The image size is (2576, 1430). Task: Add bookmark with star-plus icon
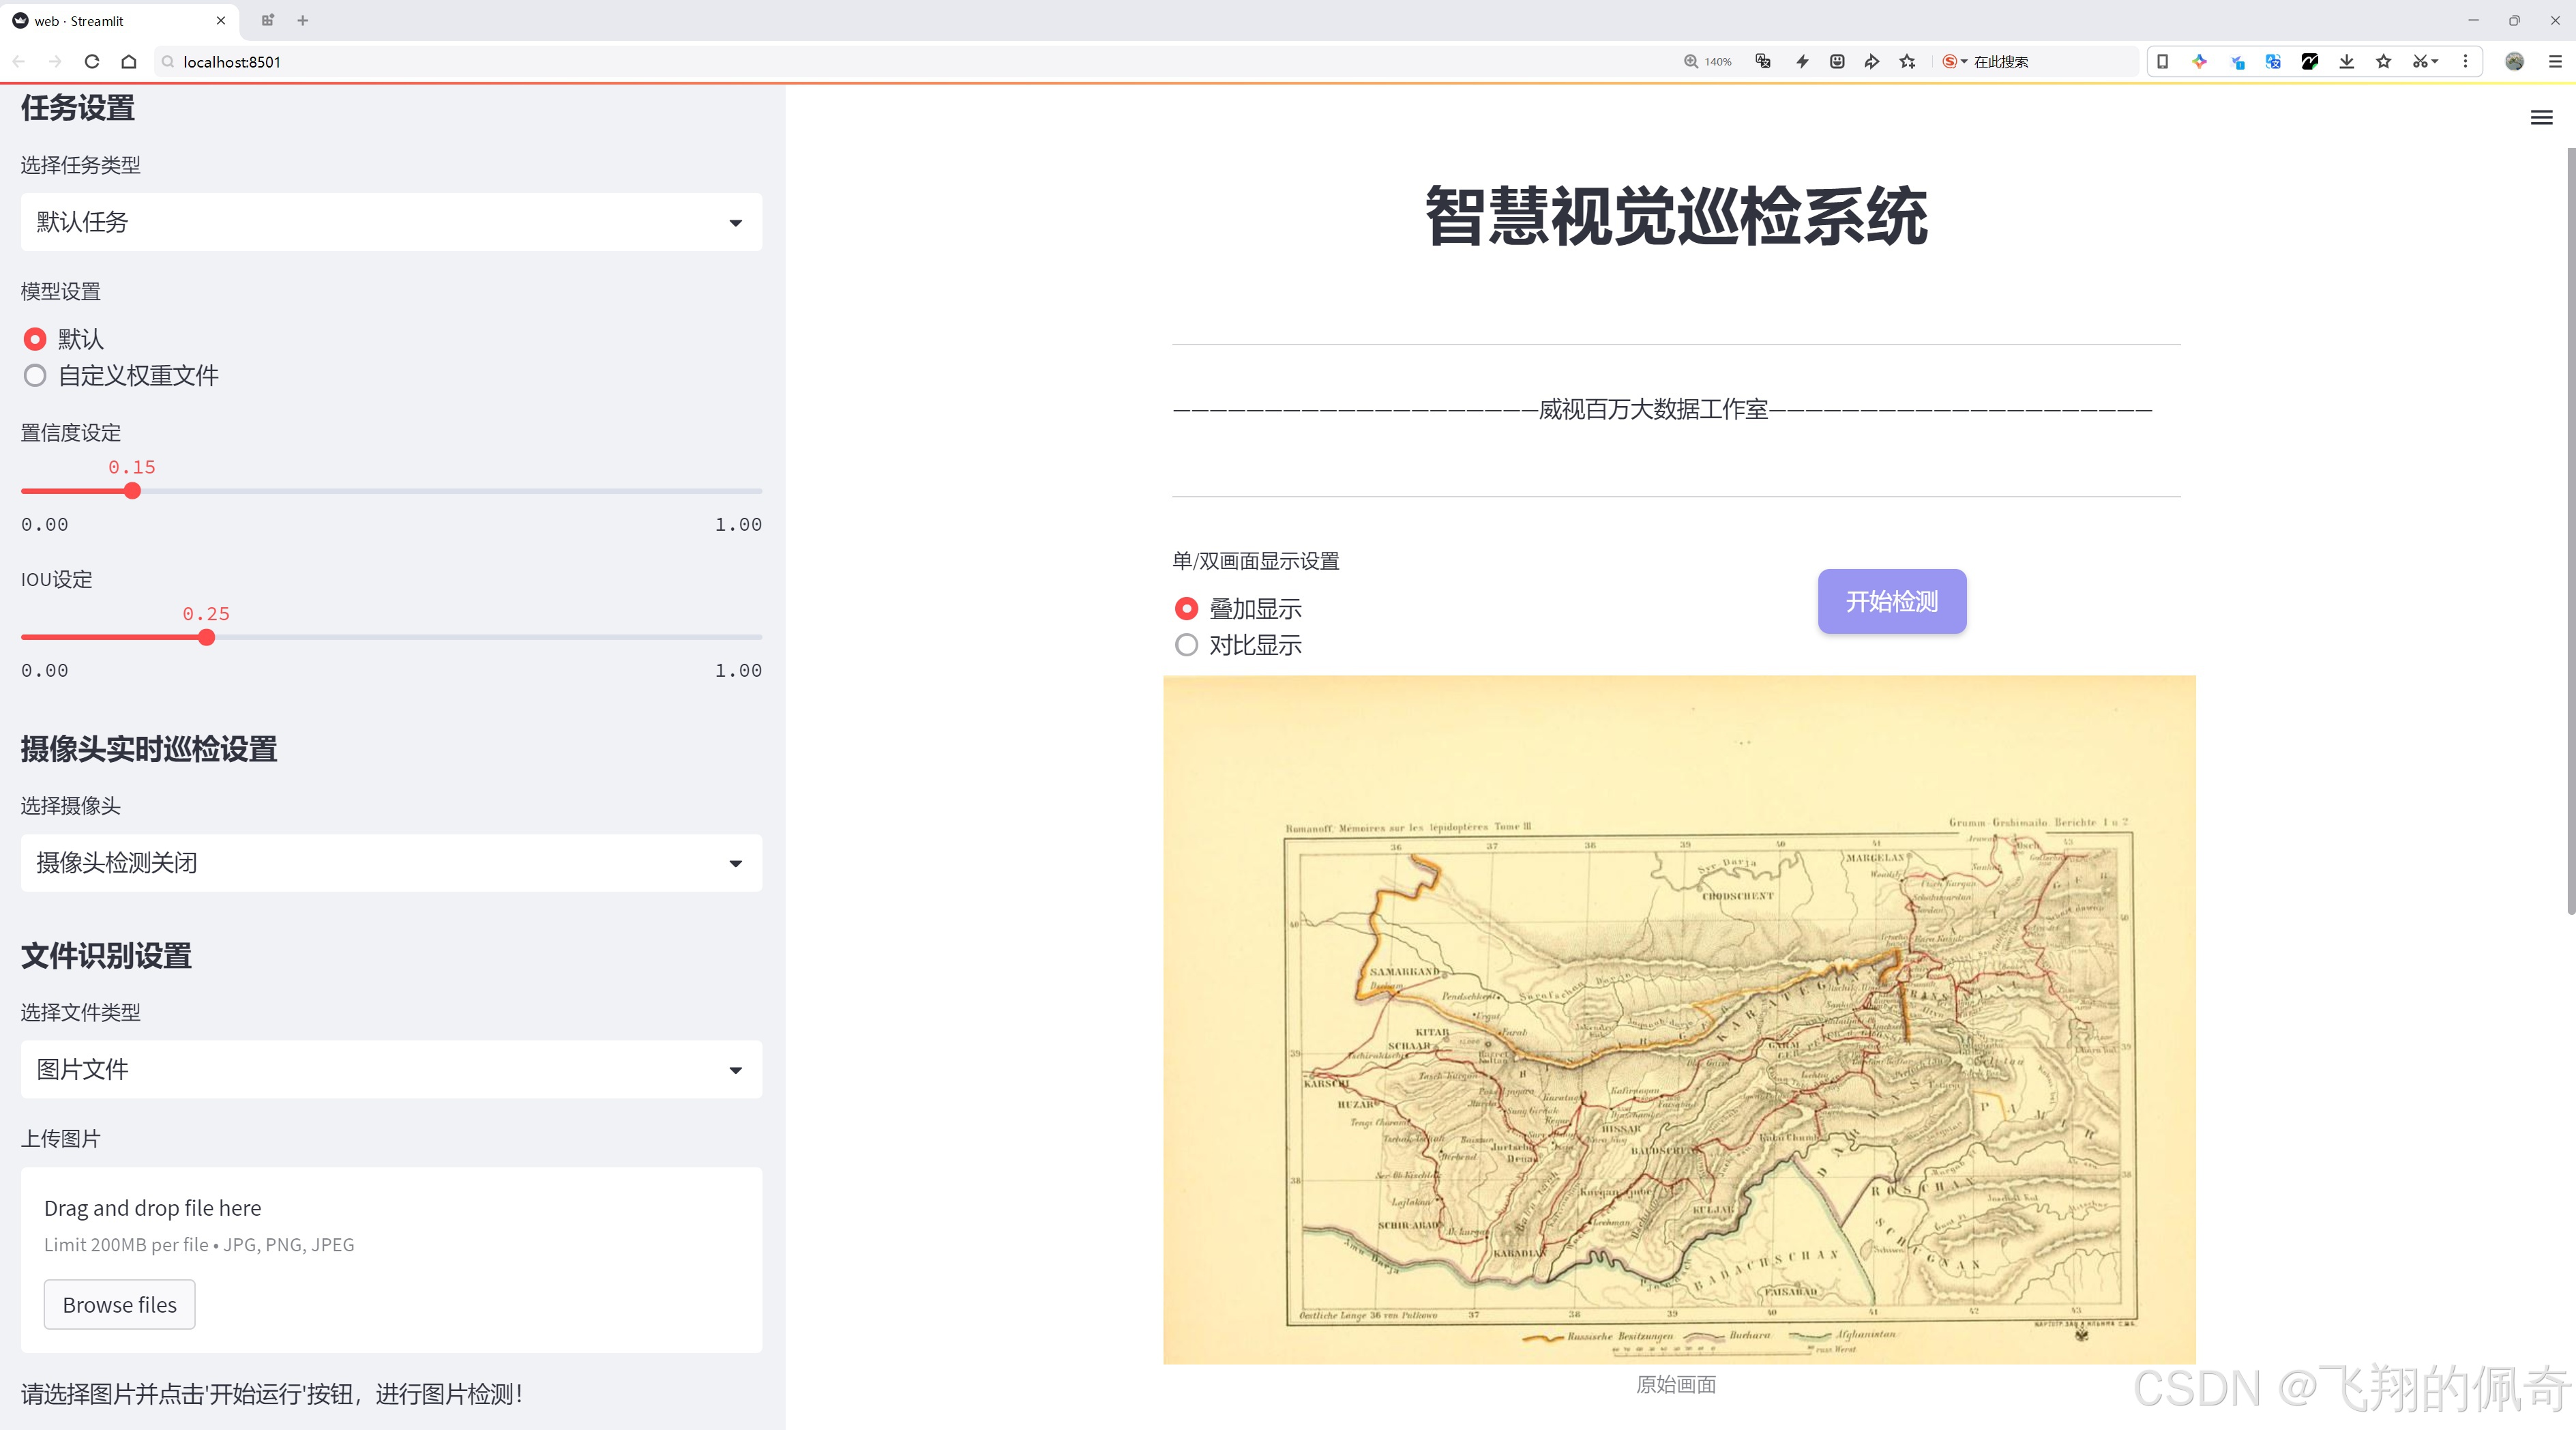tap(1908, 61)
